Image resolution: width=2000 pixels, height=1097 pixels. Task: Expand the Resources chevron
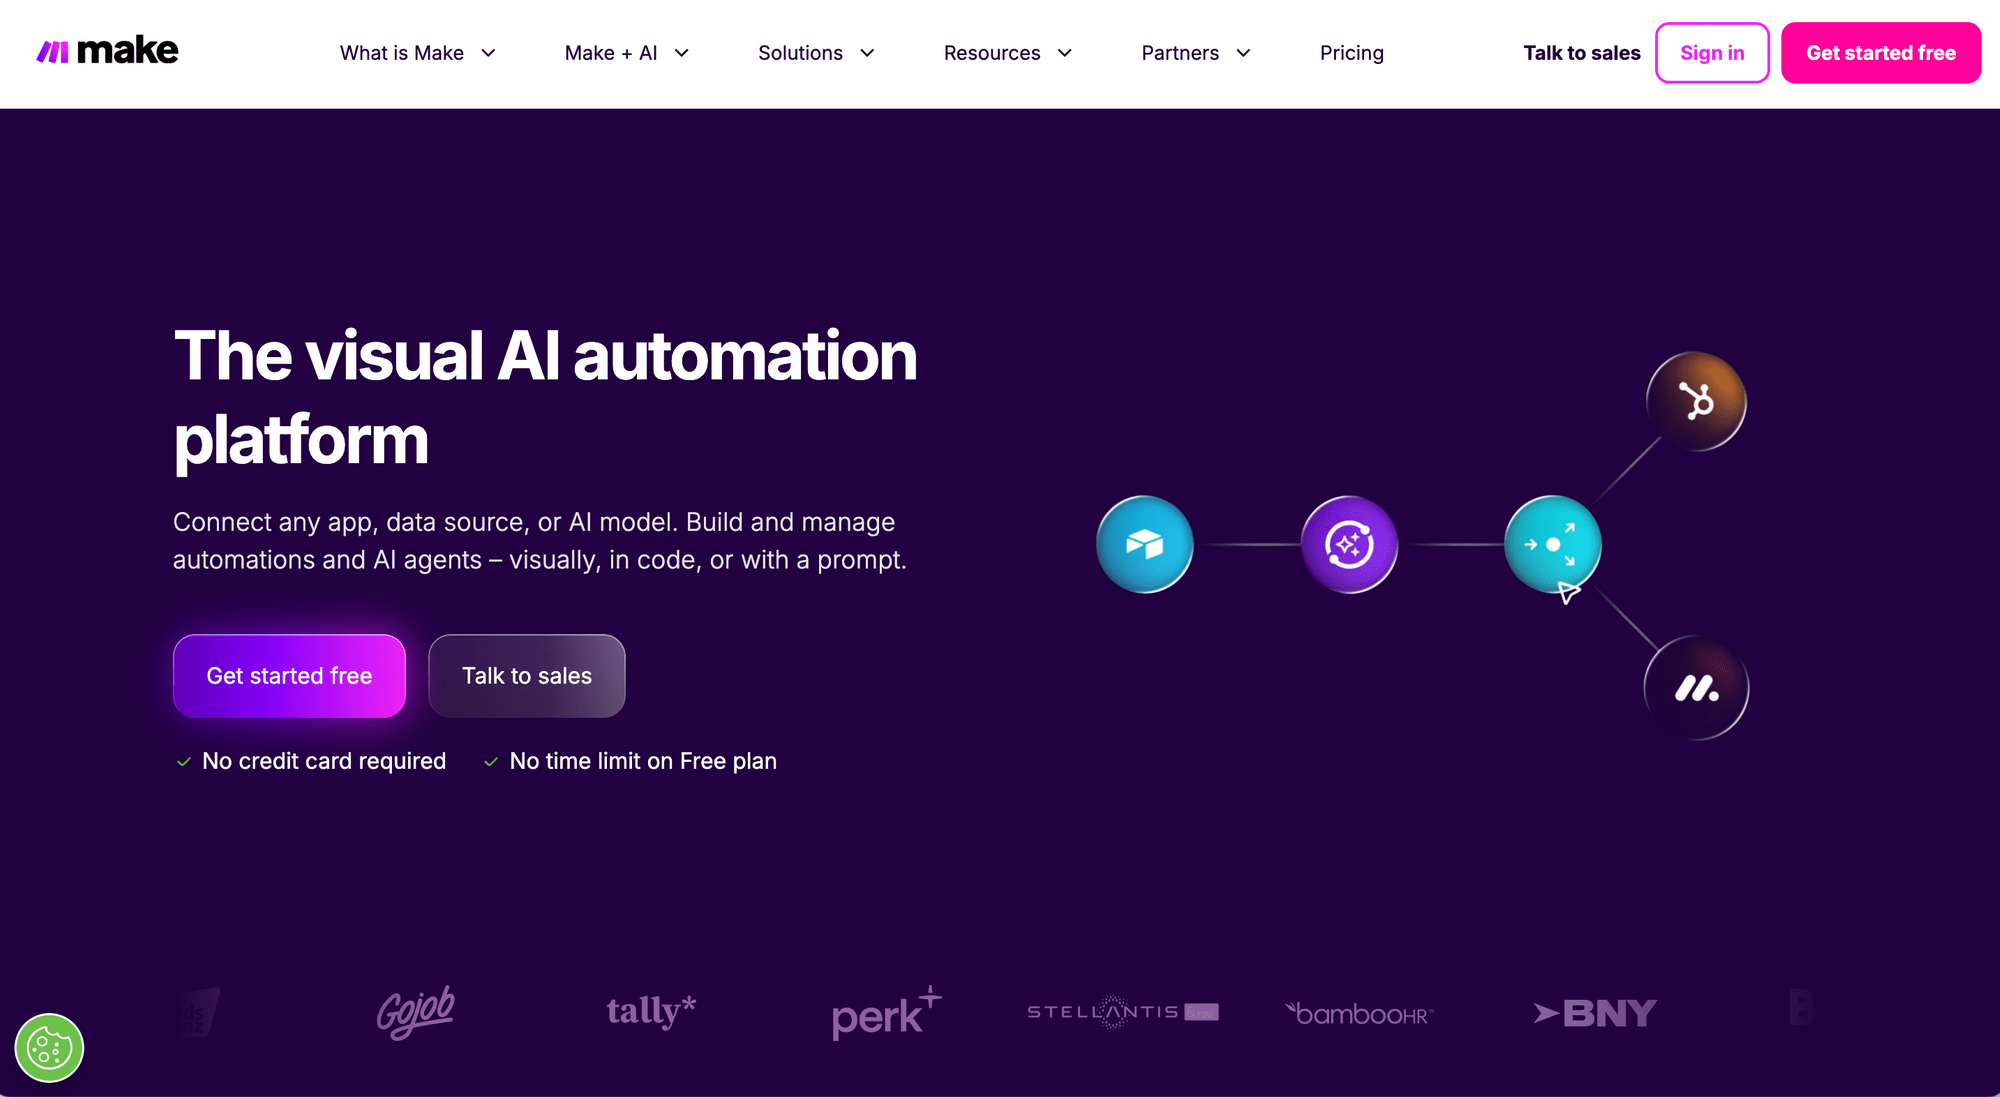click(1064, 53)
